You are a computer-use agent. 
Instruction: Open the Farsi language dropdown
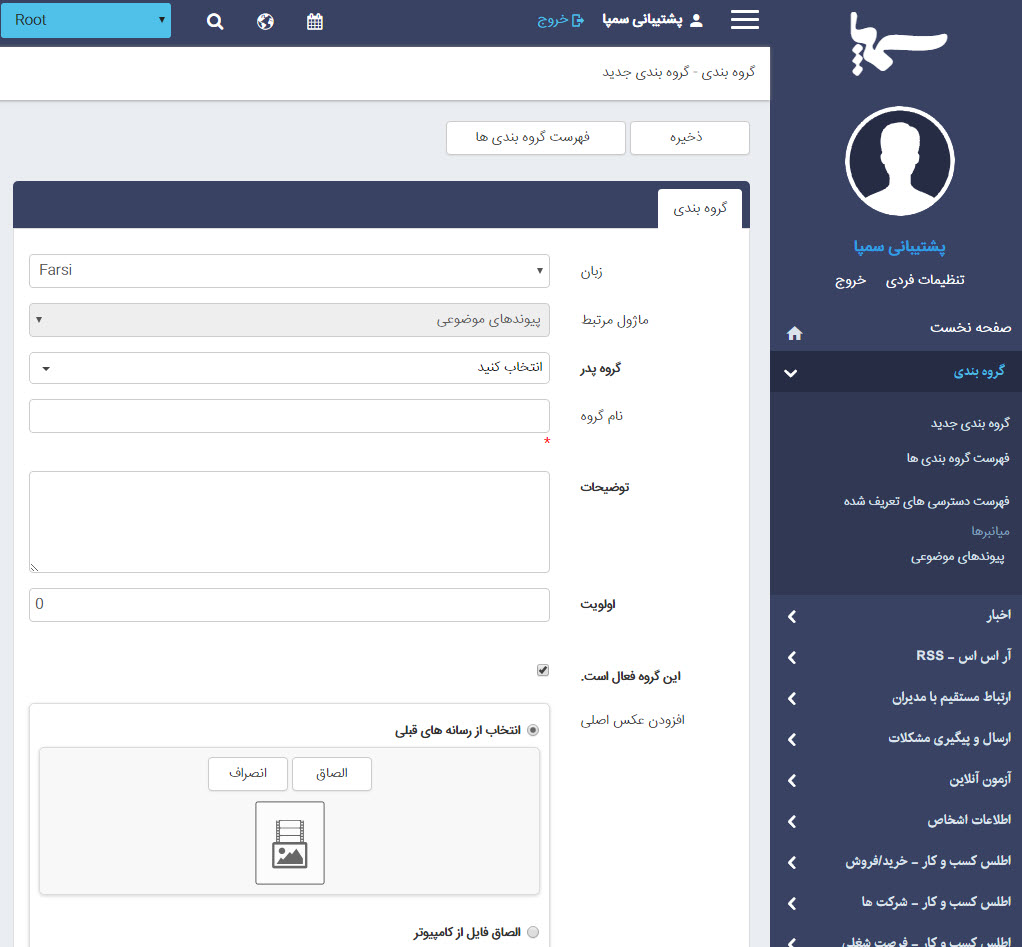point(290,270)
